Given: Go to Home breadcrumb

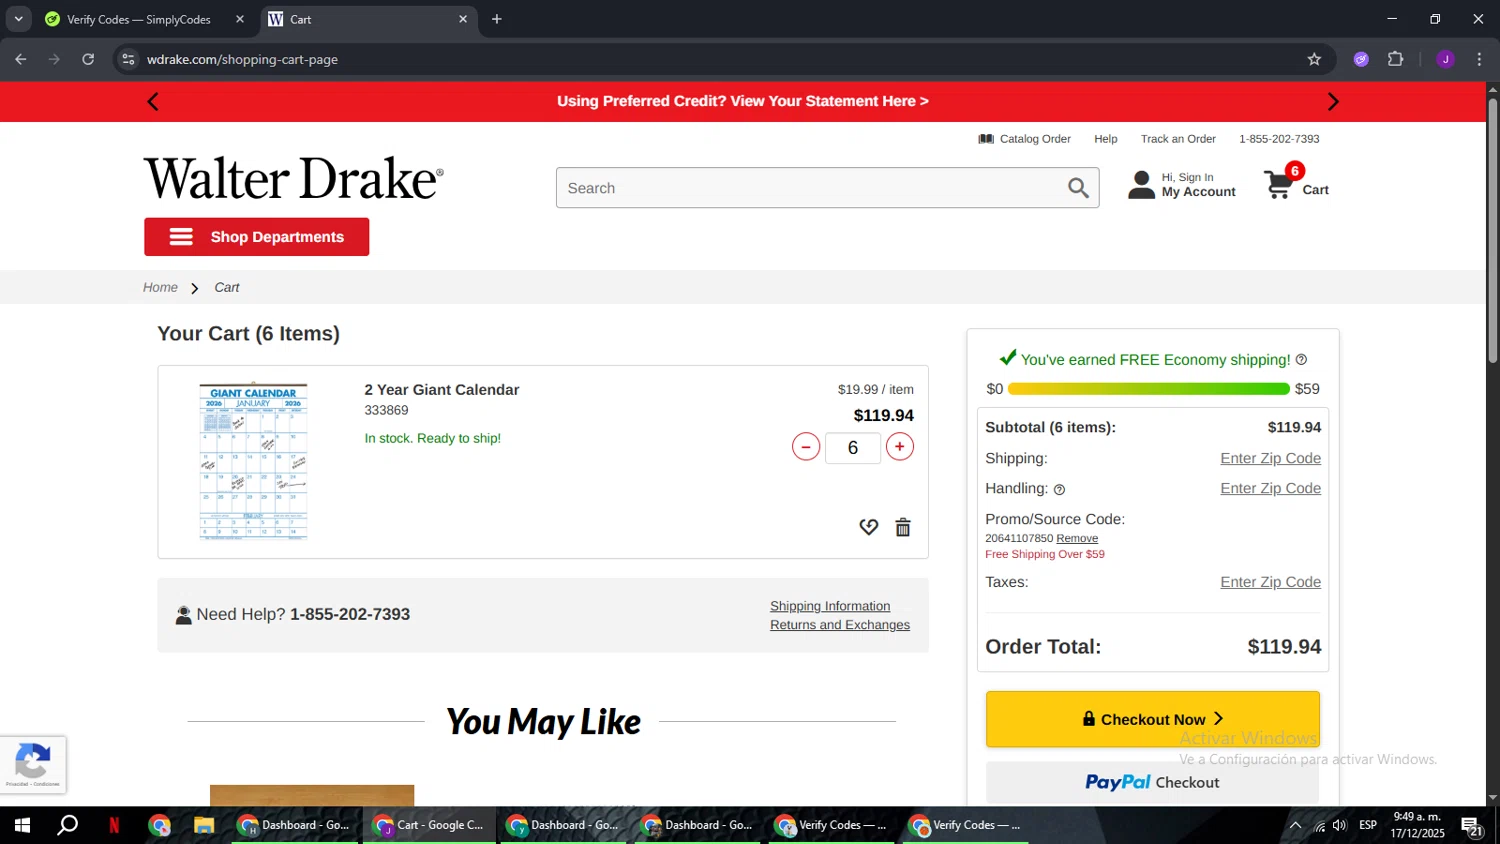Looking at the screenshot, I should [160, 287].
